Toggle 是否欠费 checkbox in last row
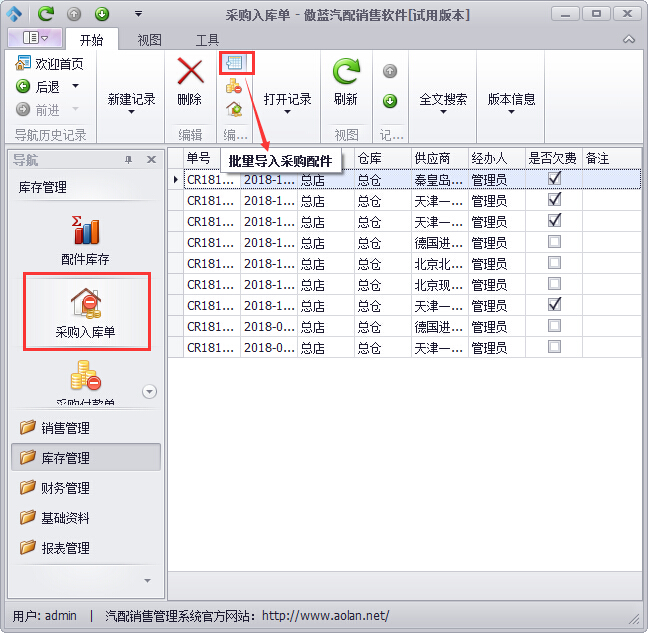This screenshot has height=633, width=648. [x=554, y=347]
